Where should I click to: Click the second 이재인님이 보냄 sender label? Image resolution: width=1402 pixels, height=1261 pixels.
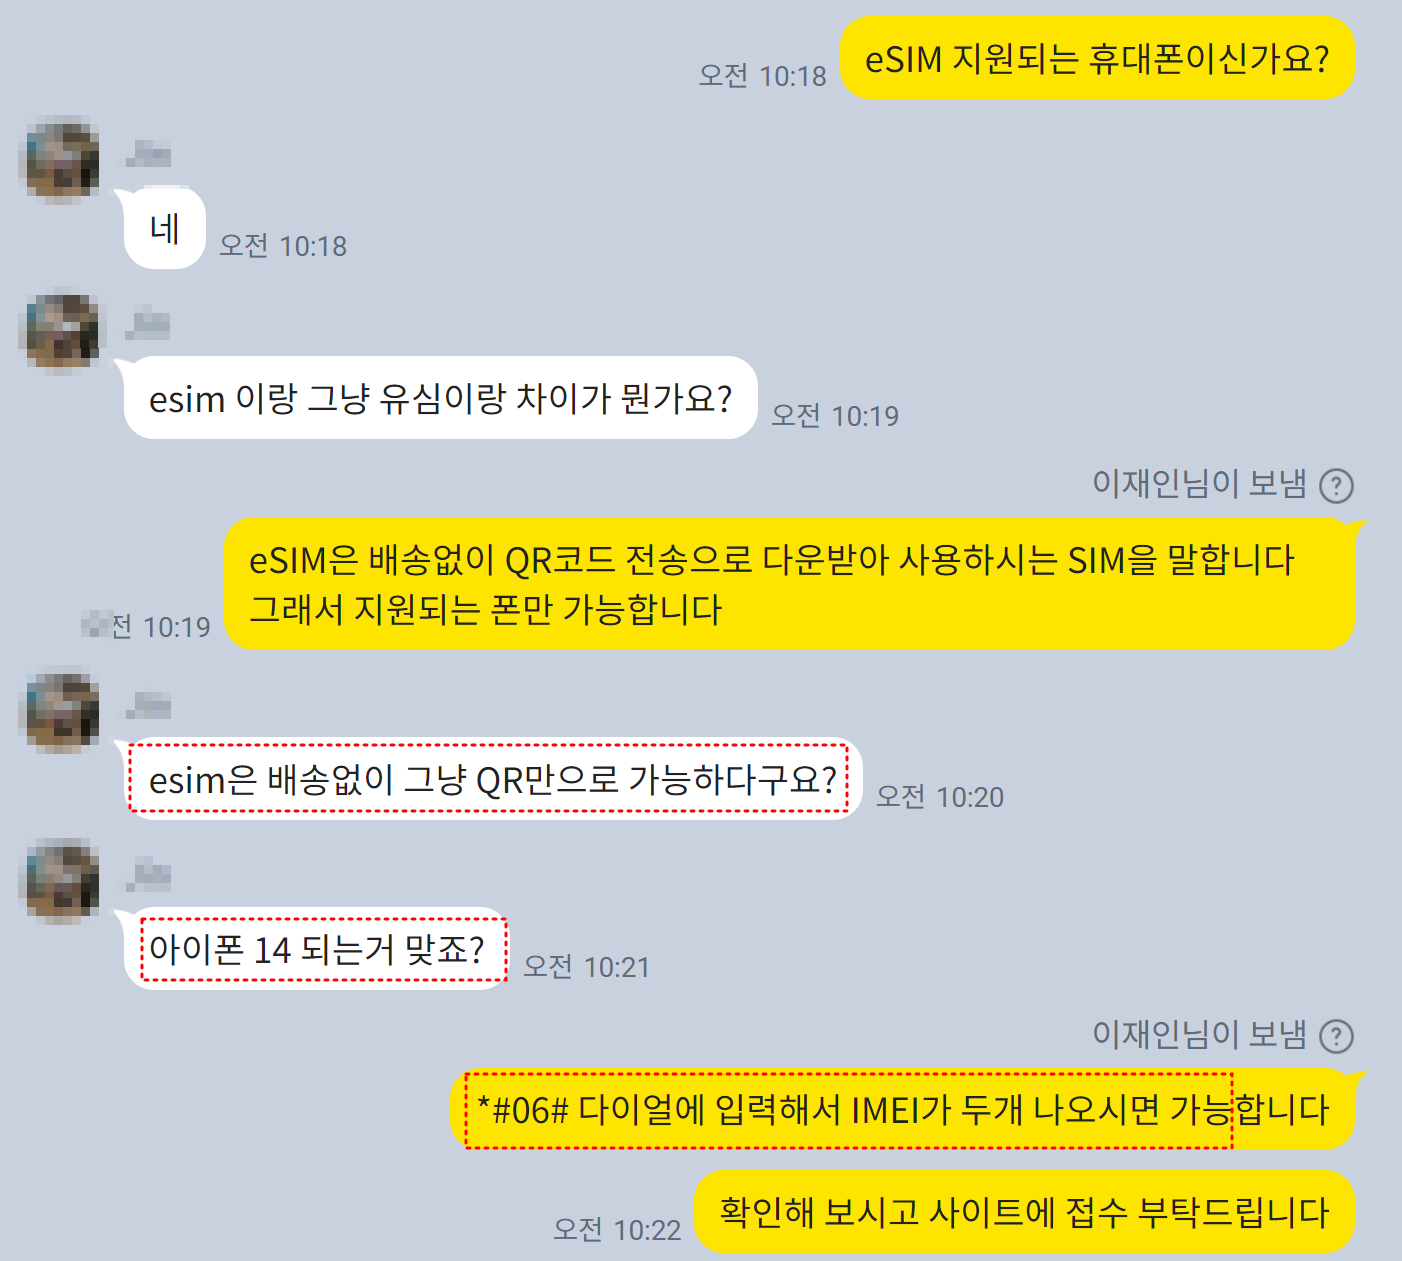point(1199,1035)
